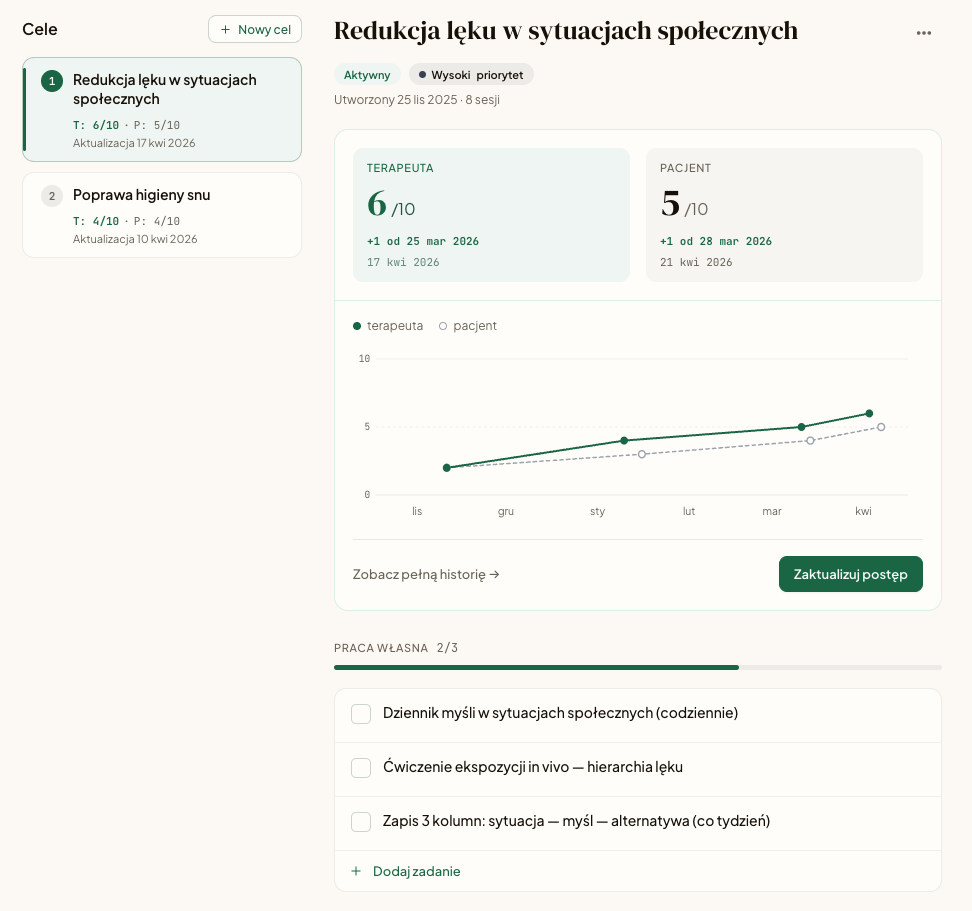Check the Ćwiczenie ekspozycji in vivo checkbox
This screenshot has width=972, height=911.
point(361,768)
